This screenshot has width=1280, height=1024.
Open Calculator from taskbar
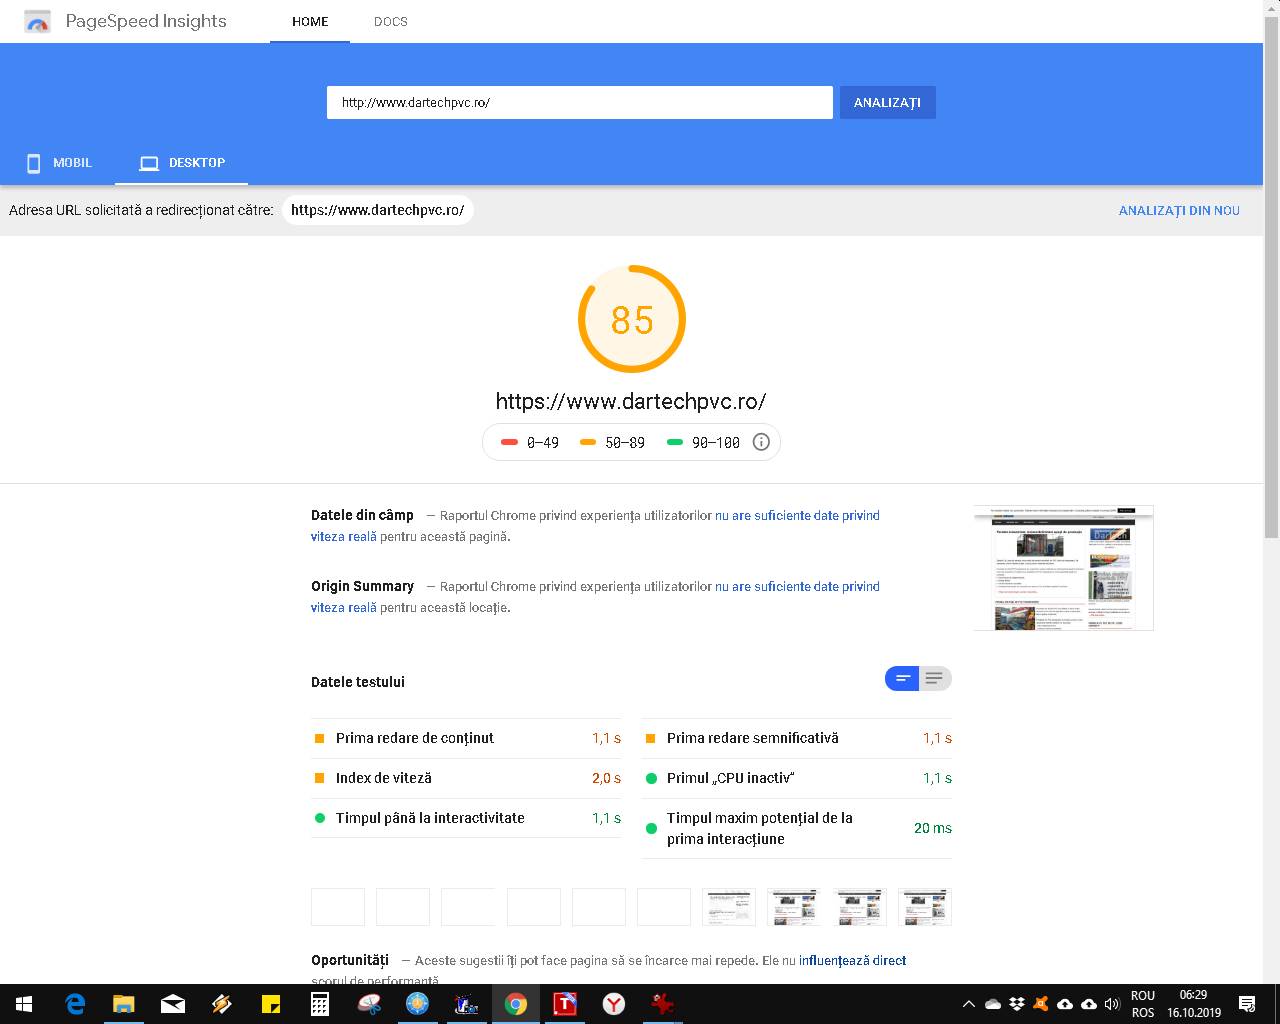[320, 1004]
